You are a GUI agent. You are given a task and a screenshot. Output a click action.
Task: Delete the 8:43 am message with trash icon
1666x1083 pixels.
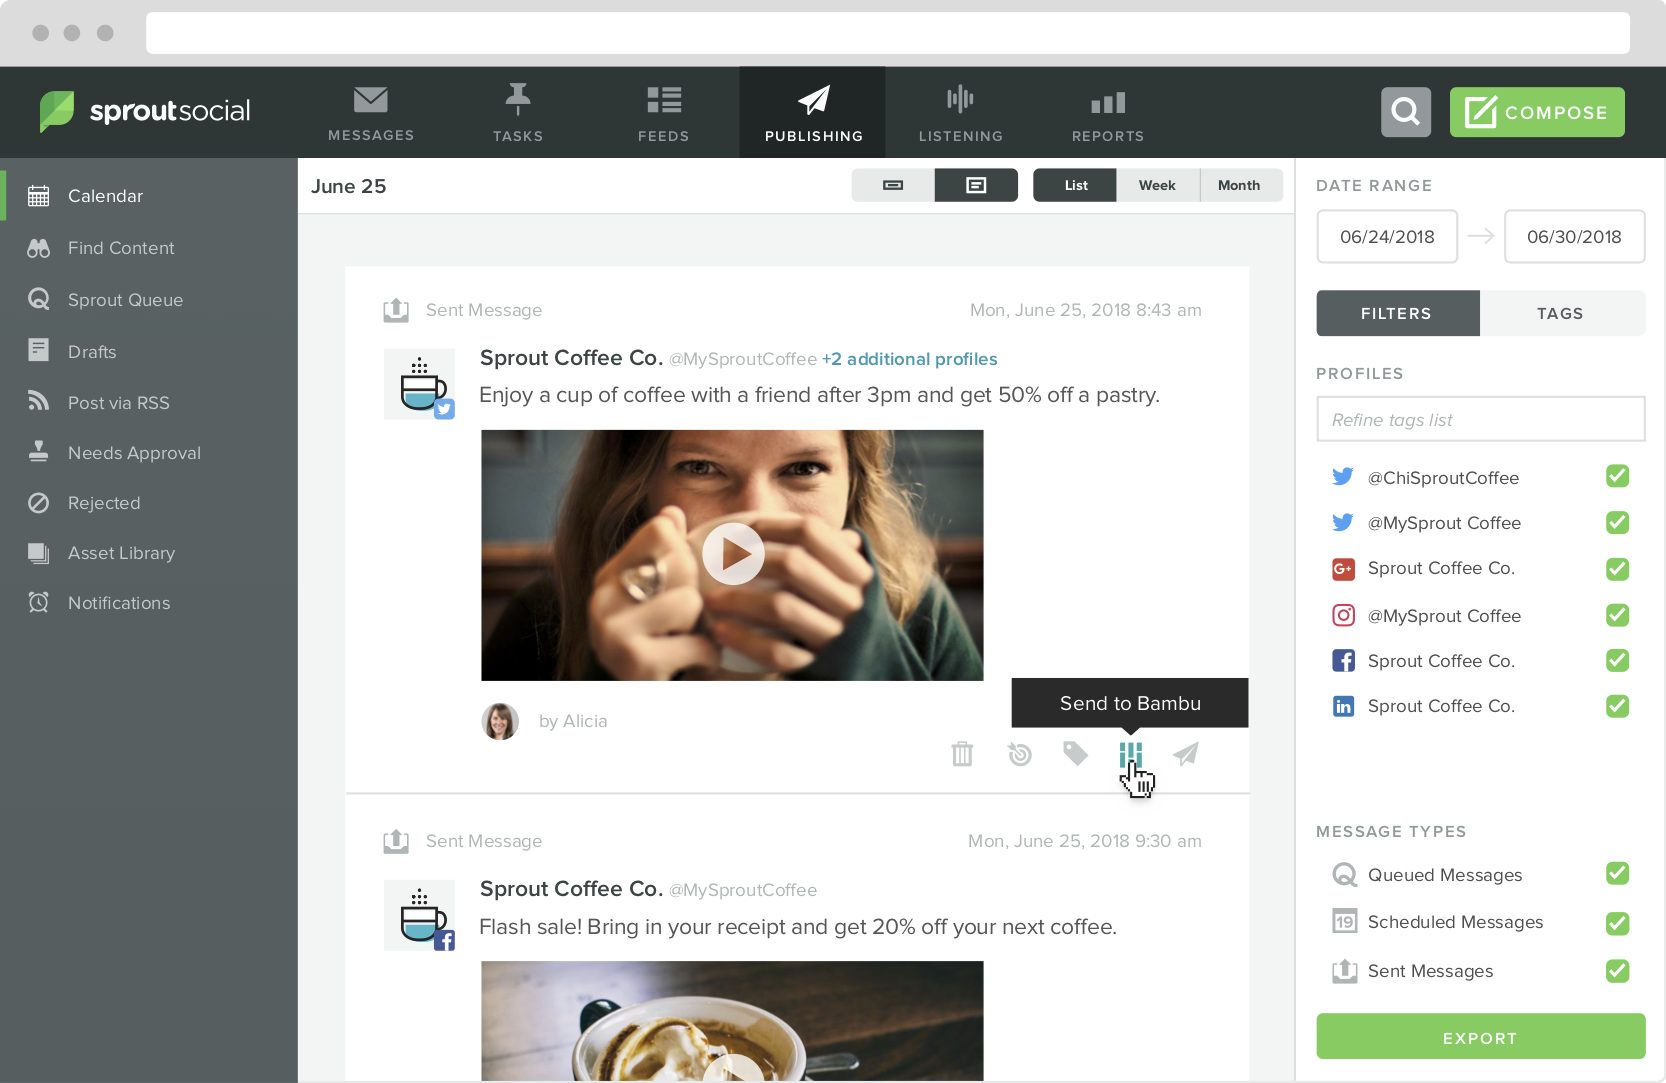(x=962, y=754)
